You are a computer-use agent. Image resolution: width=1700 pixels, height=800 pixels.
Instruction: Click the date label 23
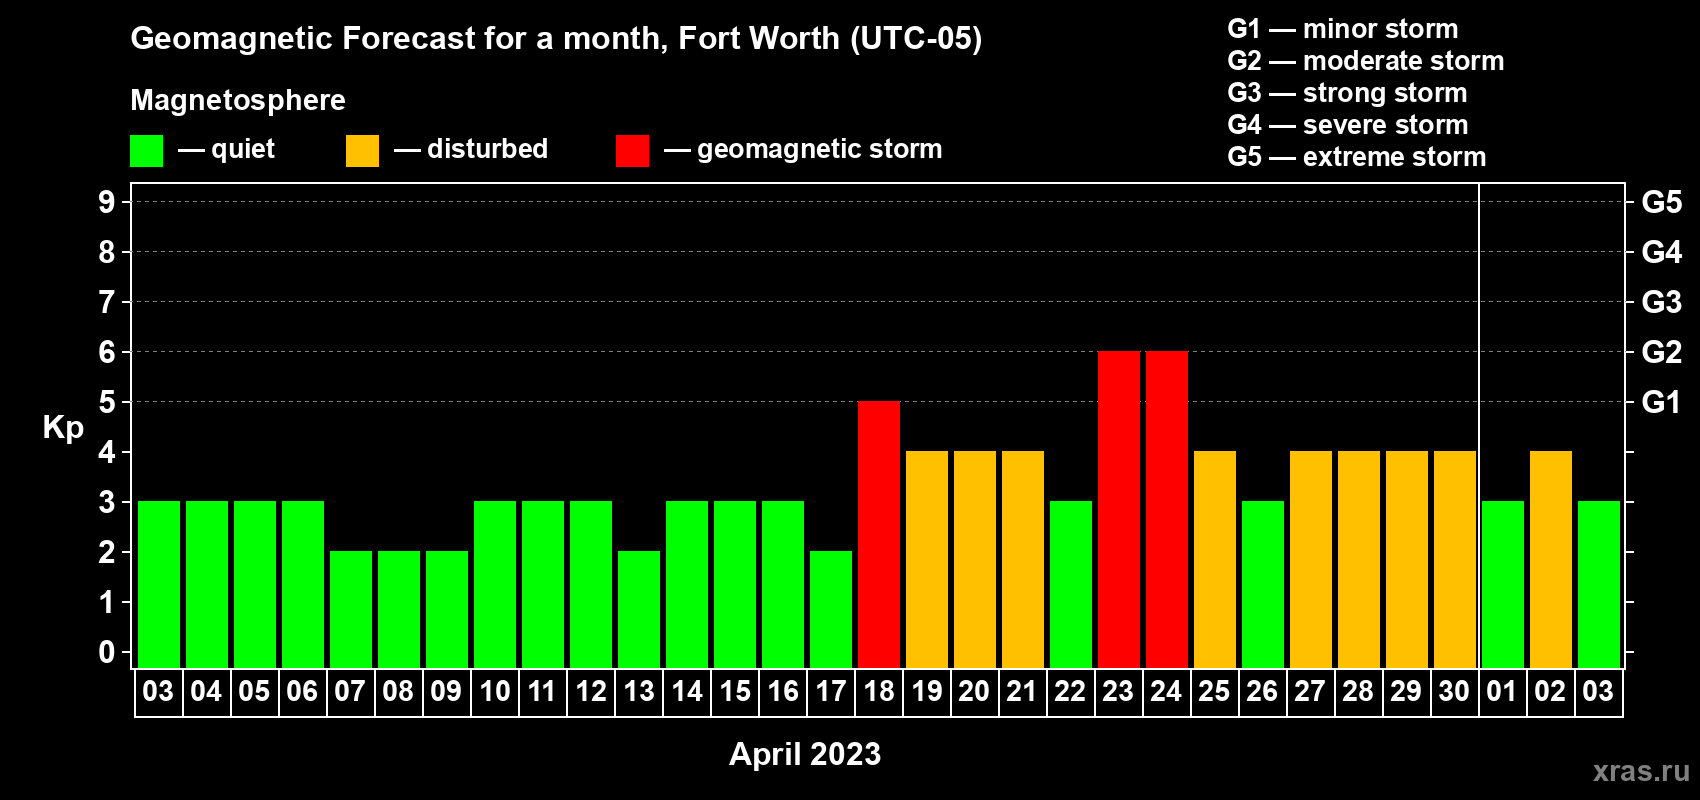coord(1119,691)
